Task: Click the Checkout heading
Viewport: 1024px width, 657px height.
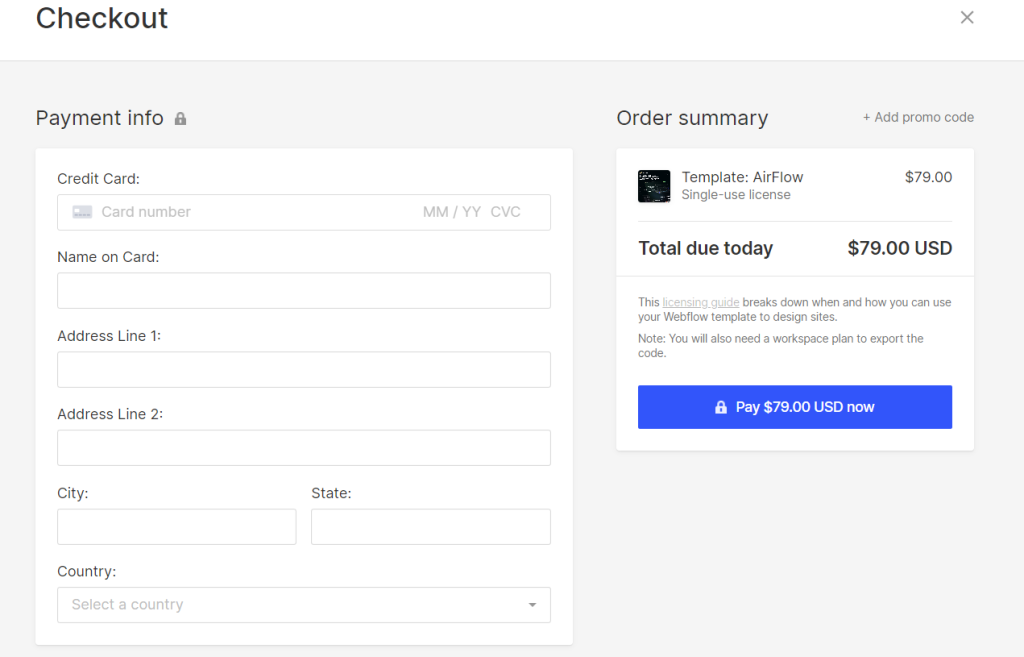Action: [x=101, y=18]
